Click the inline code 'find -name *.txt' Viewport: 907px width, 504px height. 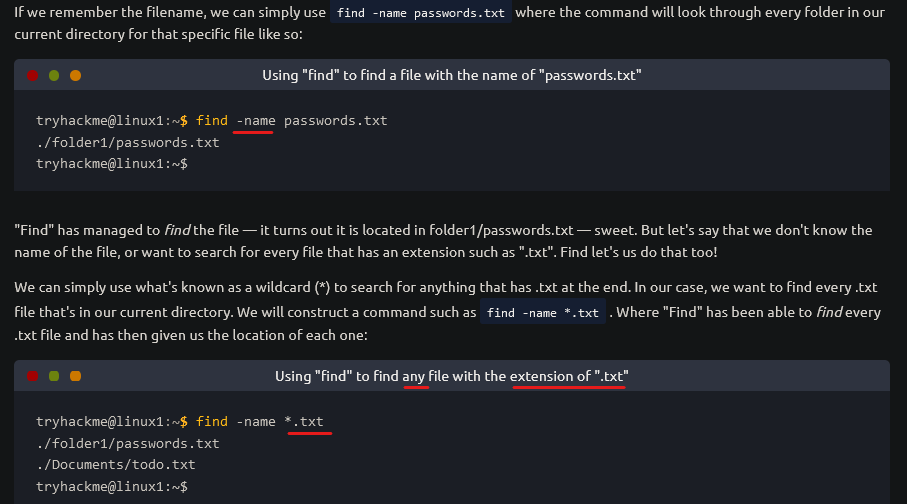543,312
